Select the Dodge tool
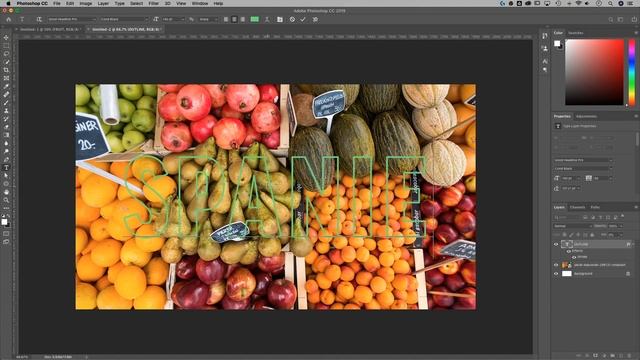The image size is (640, 360). (x=6, y=152)
